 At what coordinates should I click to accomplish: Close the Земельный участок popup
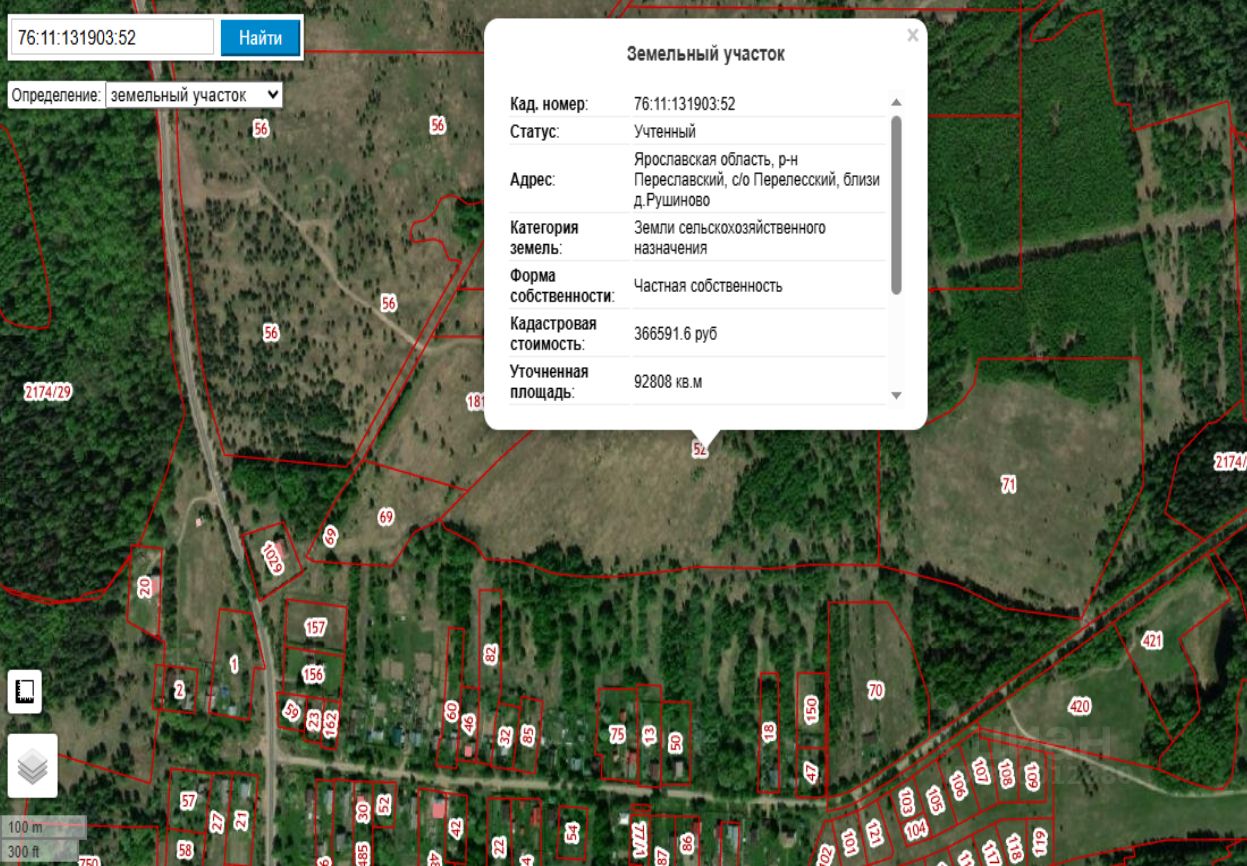912,36
